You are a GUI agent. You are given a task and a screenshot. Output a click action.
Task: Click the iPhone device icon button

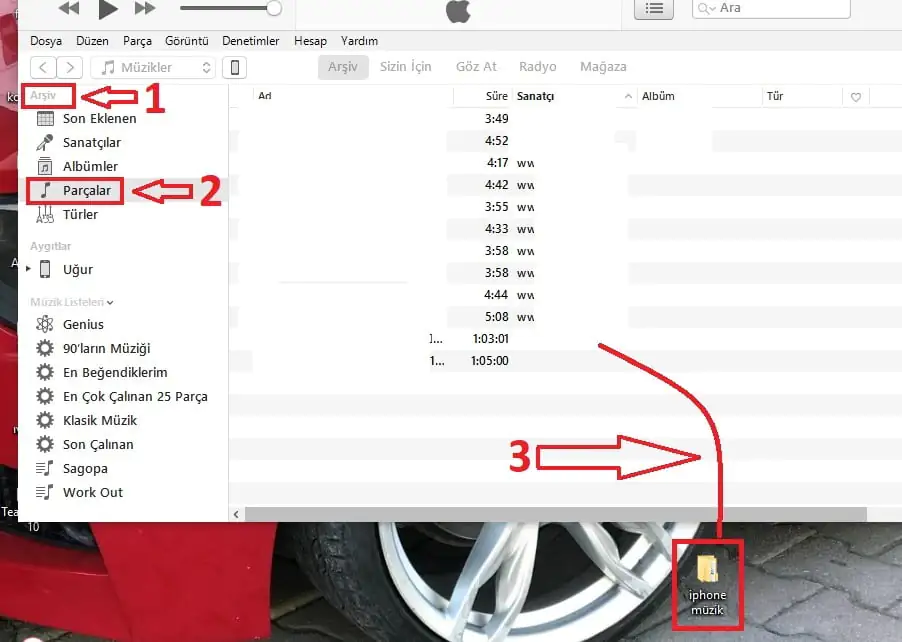(235, 67)
